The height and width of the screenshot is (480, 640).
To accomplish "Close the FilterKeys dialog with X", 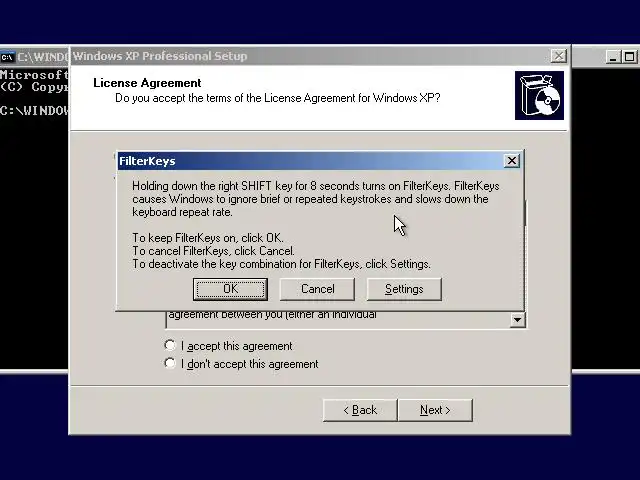I will pos(512,161).
